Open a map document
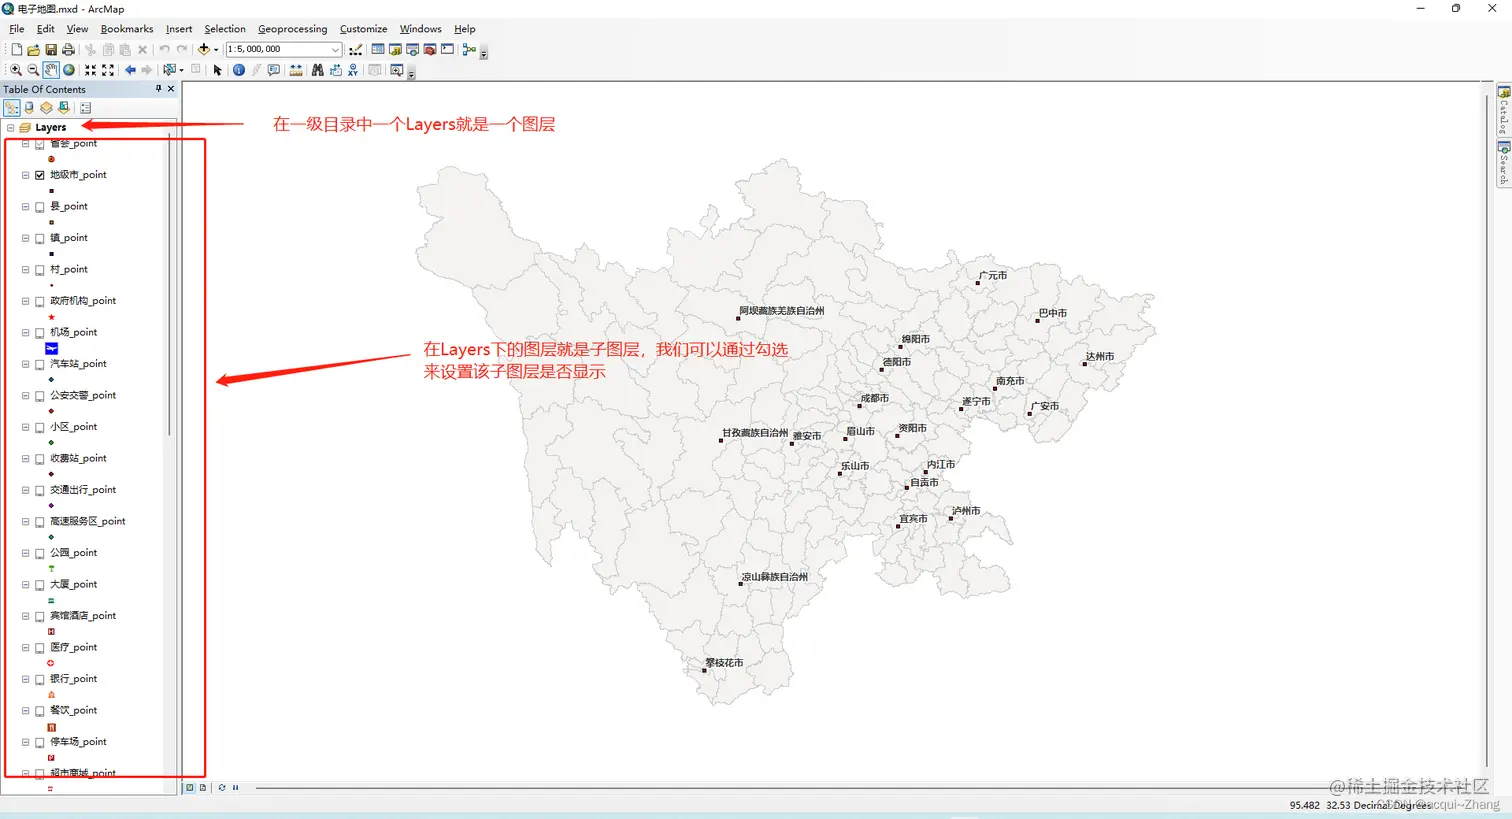The width and height of the screenshot is (1512, 819). [34, 49]
